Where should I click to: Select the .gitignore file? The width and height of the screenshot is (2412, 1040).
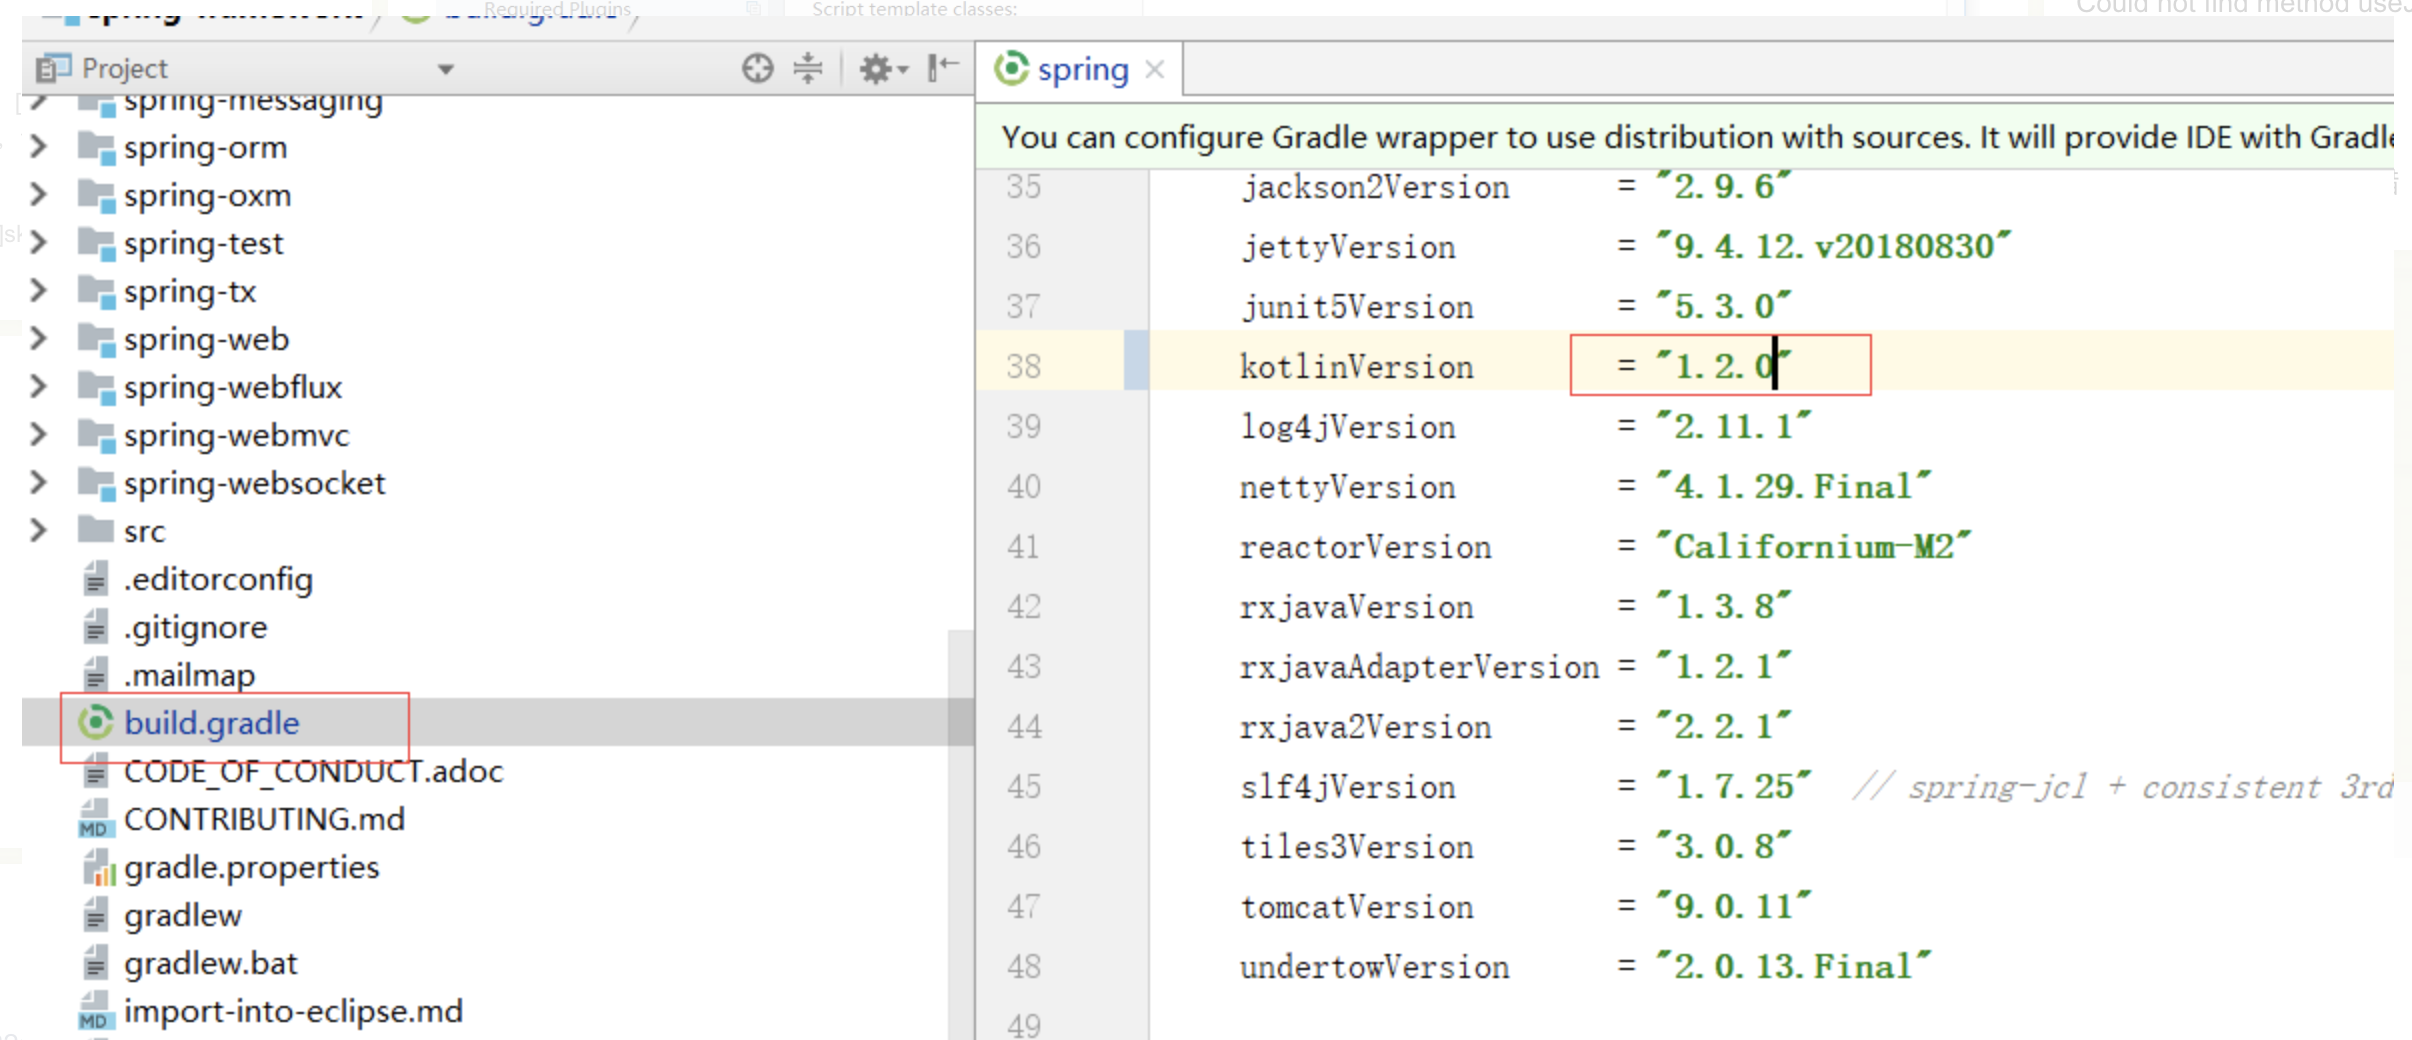196,627
